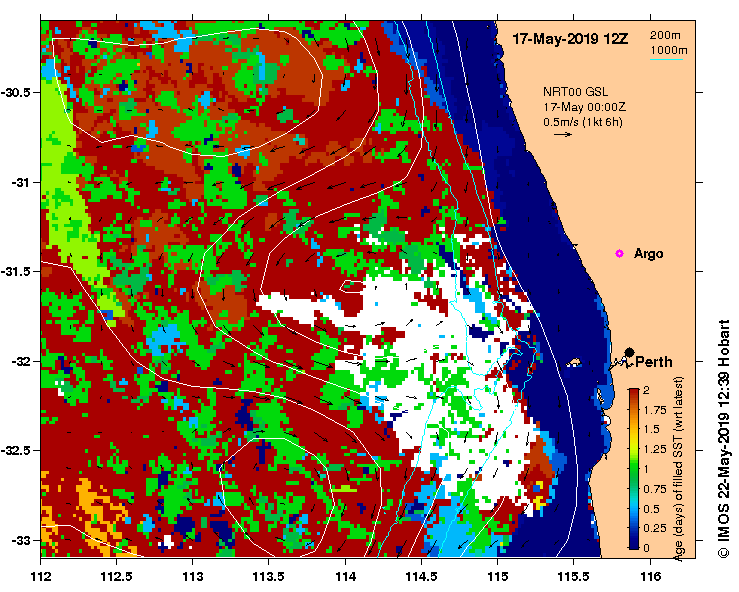This screenshot has width=739, height=592.
Task: Click the Perth city label
Action: [x=654, y=362]
